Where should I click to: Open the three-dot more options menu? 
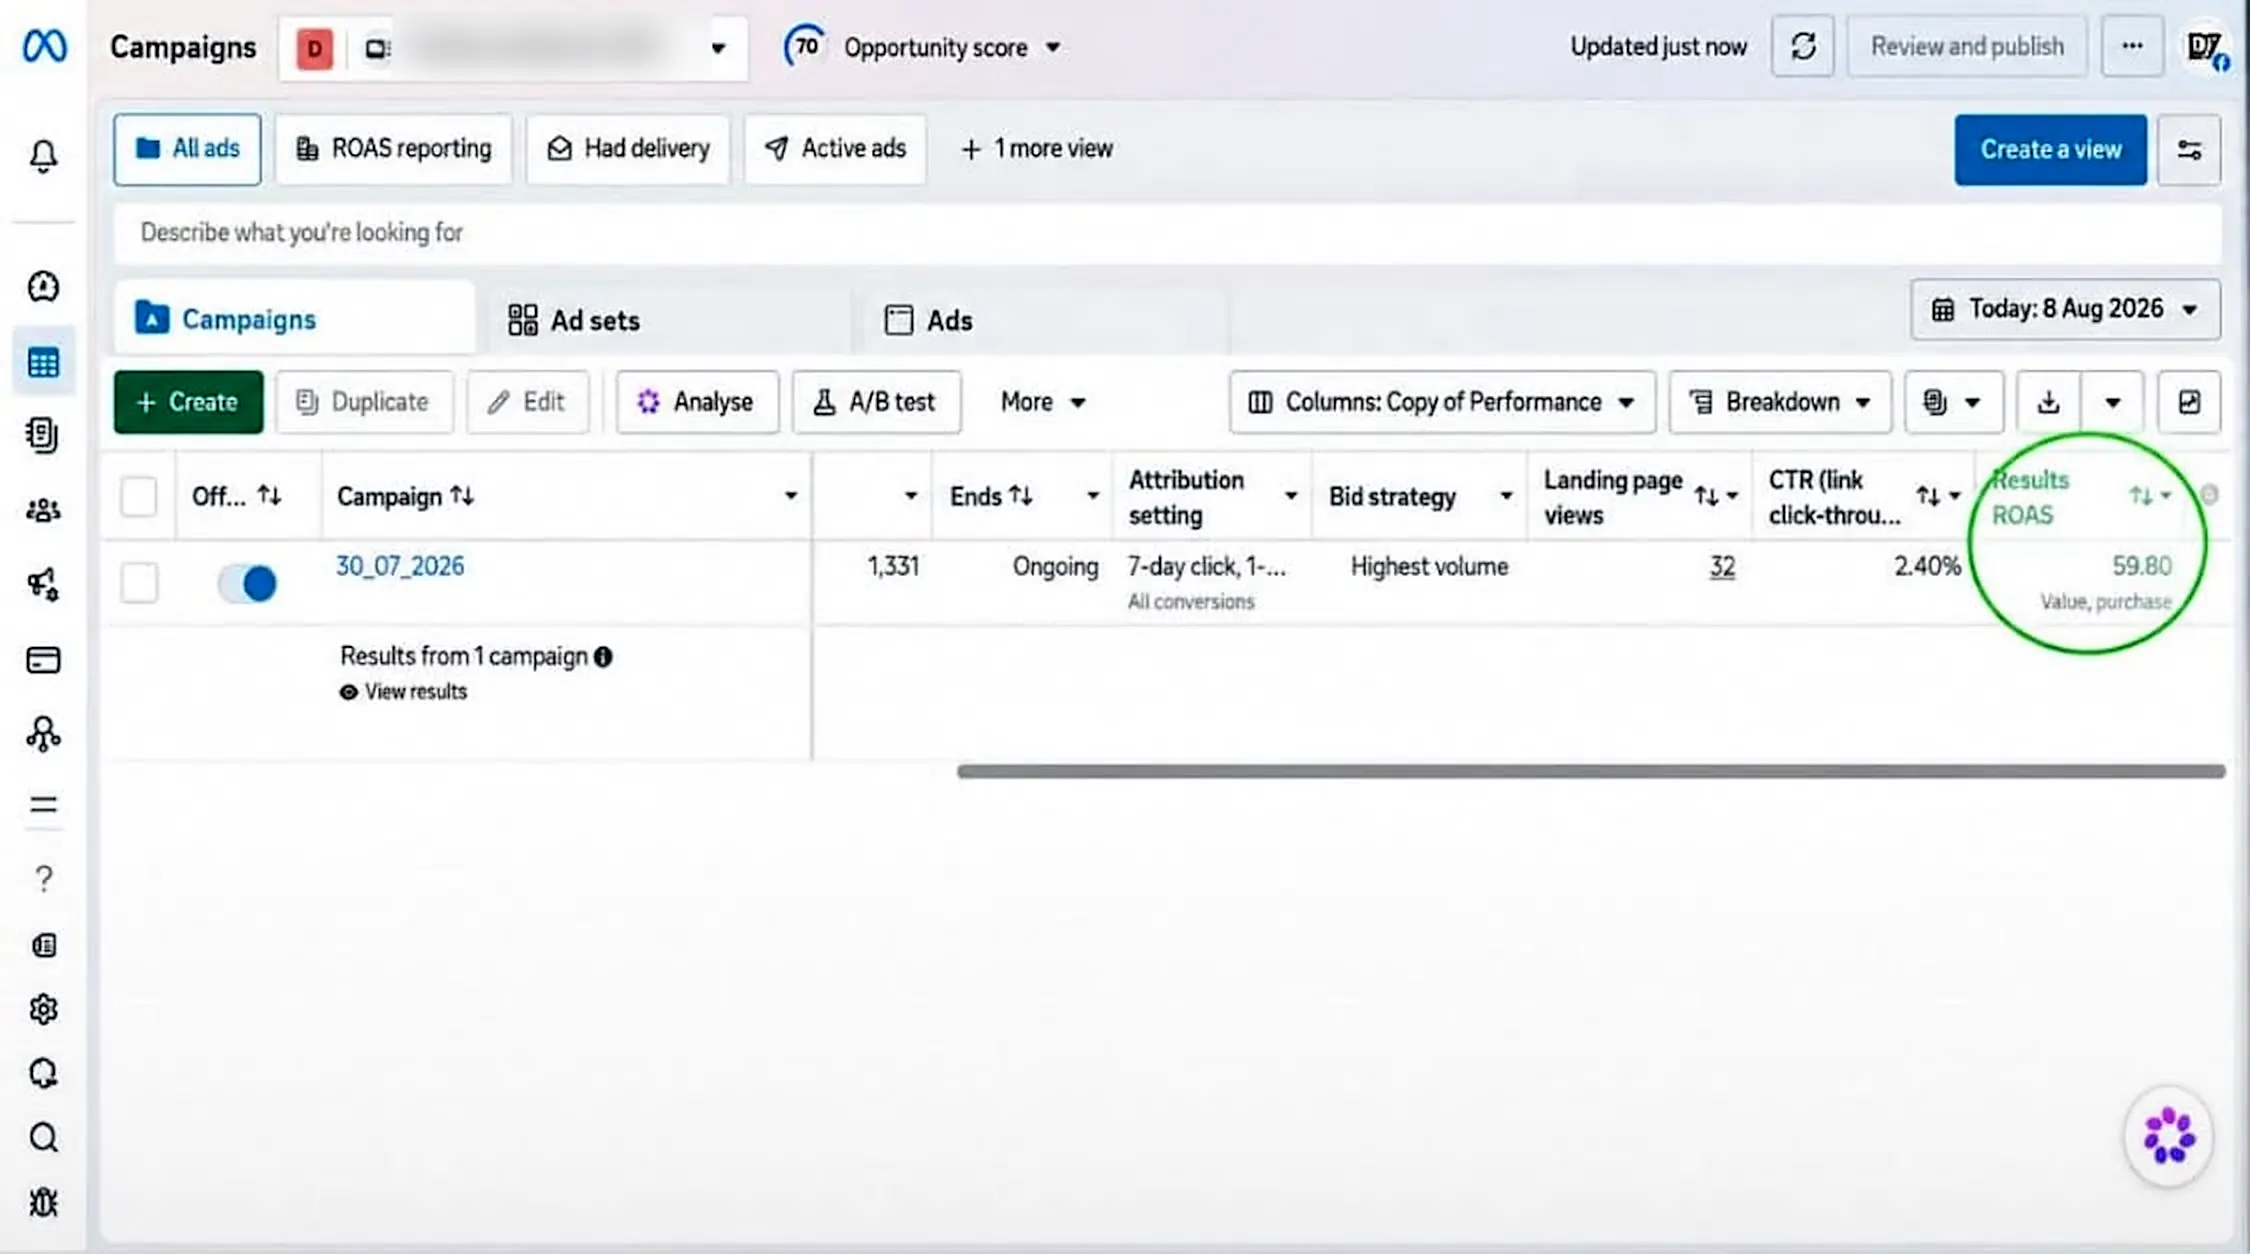pos(2132,47)
